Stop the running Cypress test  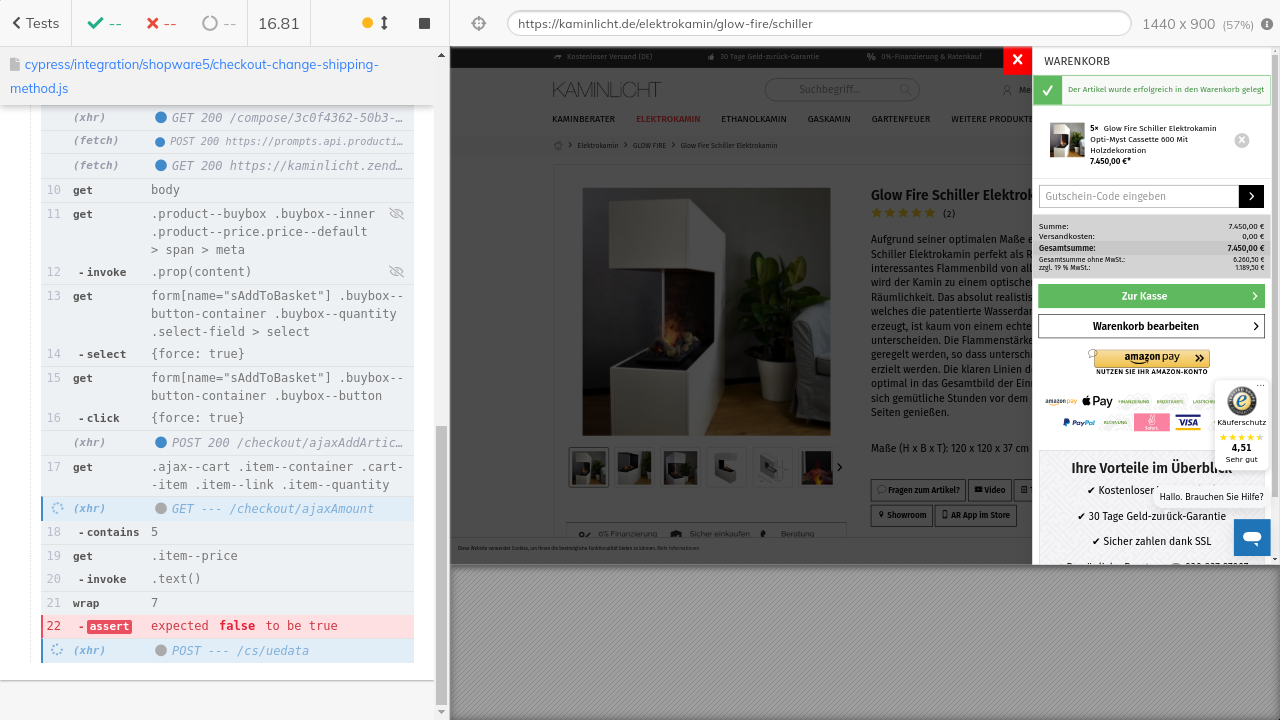pos(424,23)
